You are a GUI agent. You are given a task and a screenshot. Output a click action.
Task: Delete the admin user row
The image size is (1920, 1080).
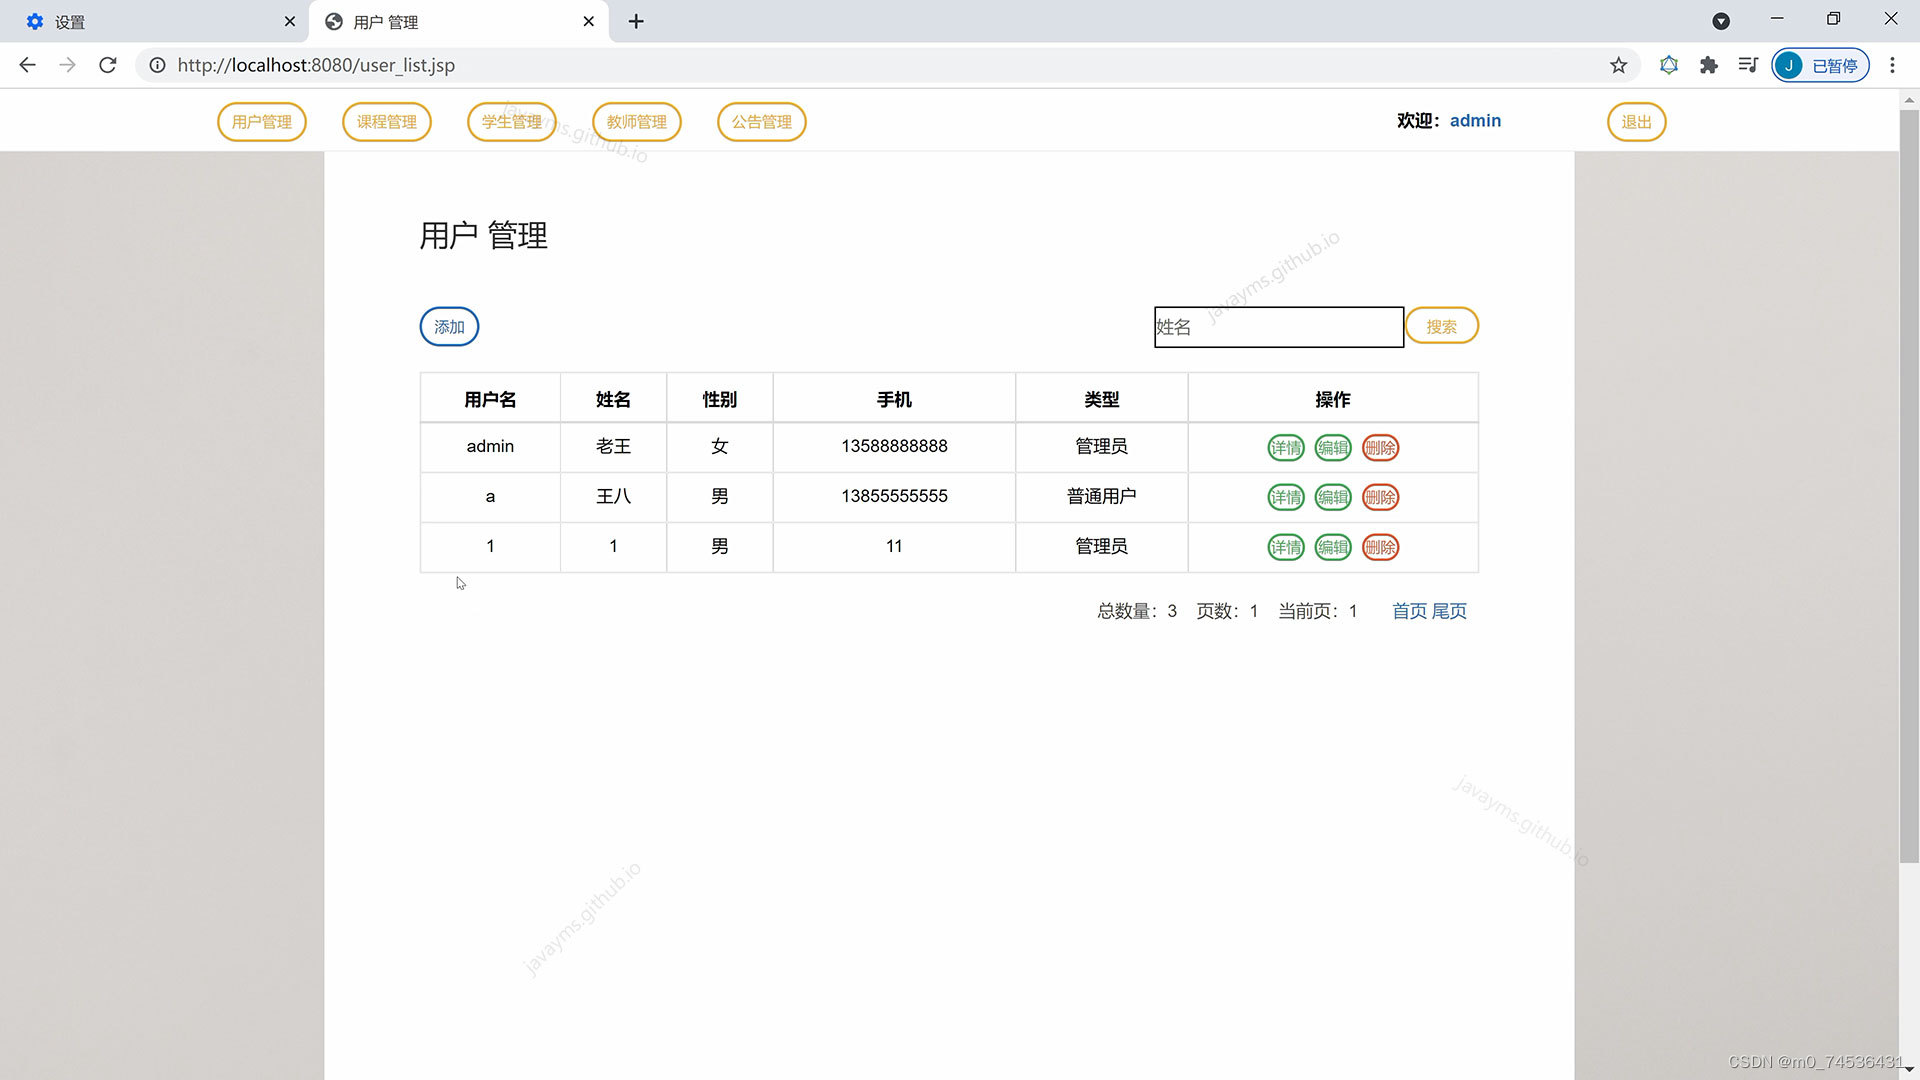1381,448
